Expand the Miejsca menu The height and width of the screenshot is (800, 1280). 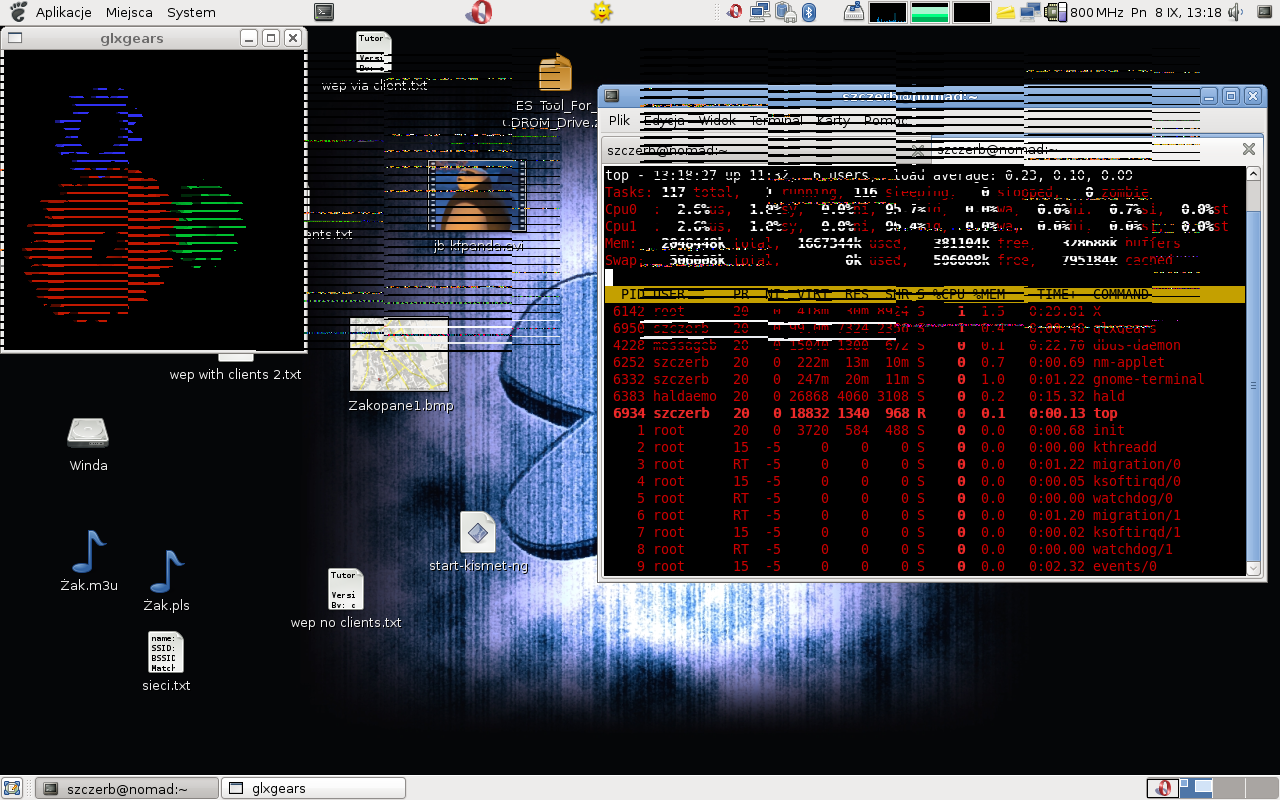click(128, 12)
